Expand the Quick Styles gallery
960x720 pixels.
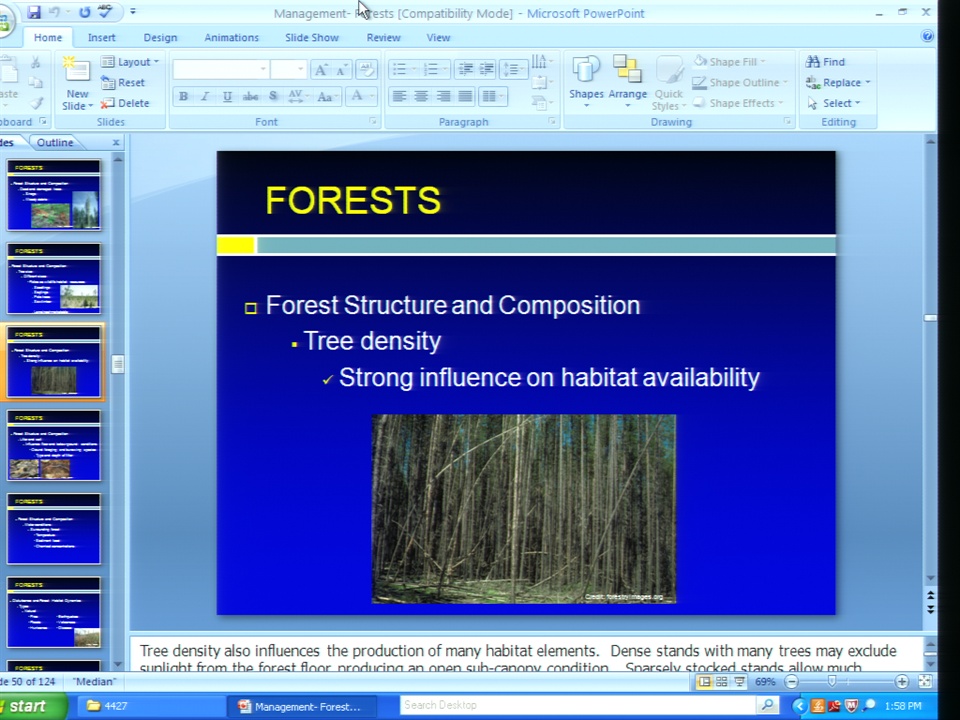point(669,83)
